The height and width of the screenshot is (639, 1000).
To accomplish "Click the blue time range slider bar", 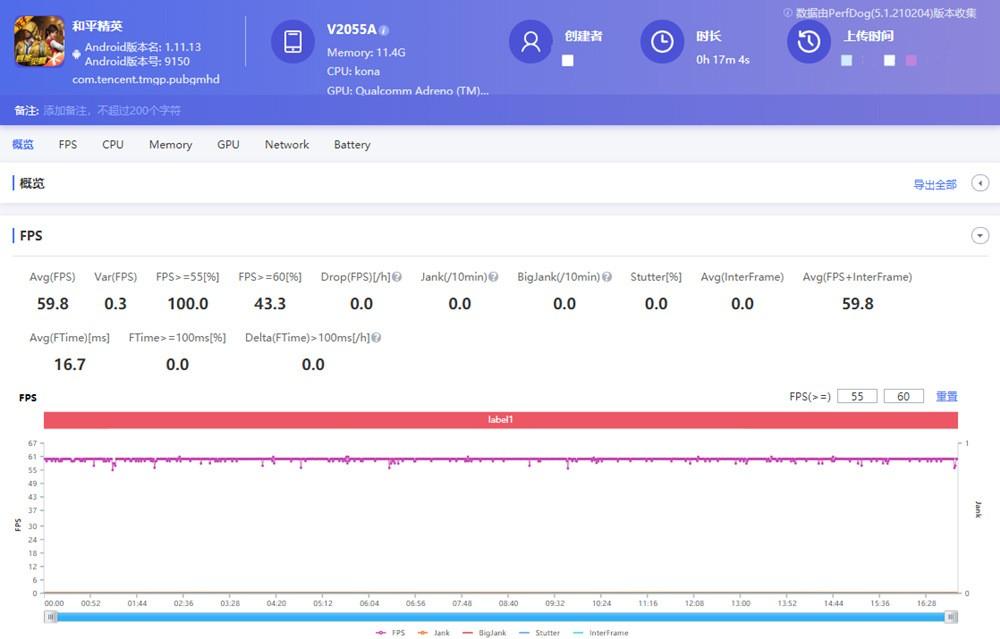I will click(500, 617).
